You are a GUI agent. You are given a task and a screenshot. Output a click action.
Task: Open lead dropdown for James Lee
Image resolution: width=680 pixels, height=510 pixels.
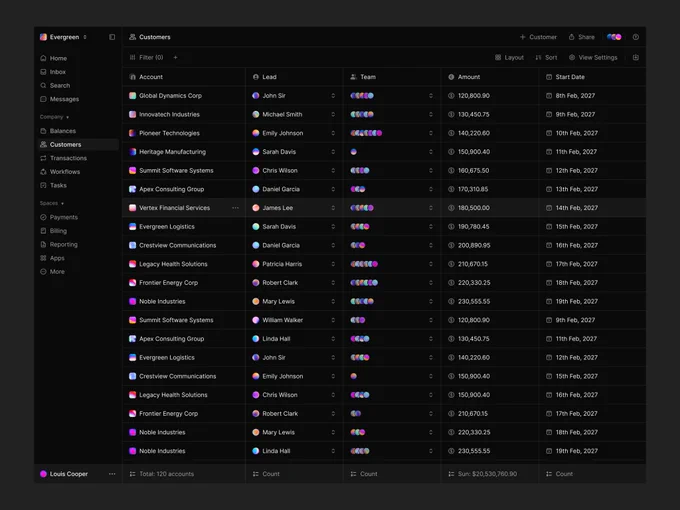(x=333, y=208)
